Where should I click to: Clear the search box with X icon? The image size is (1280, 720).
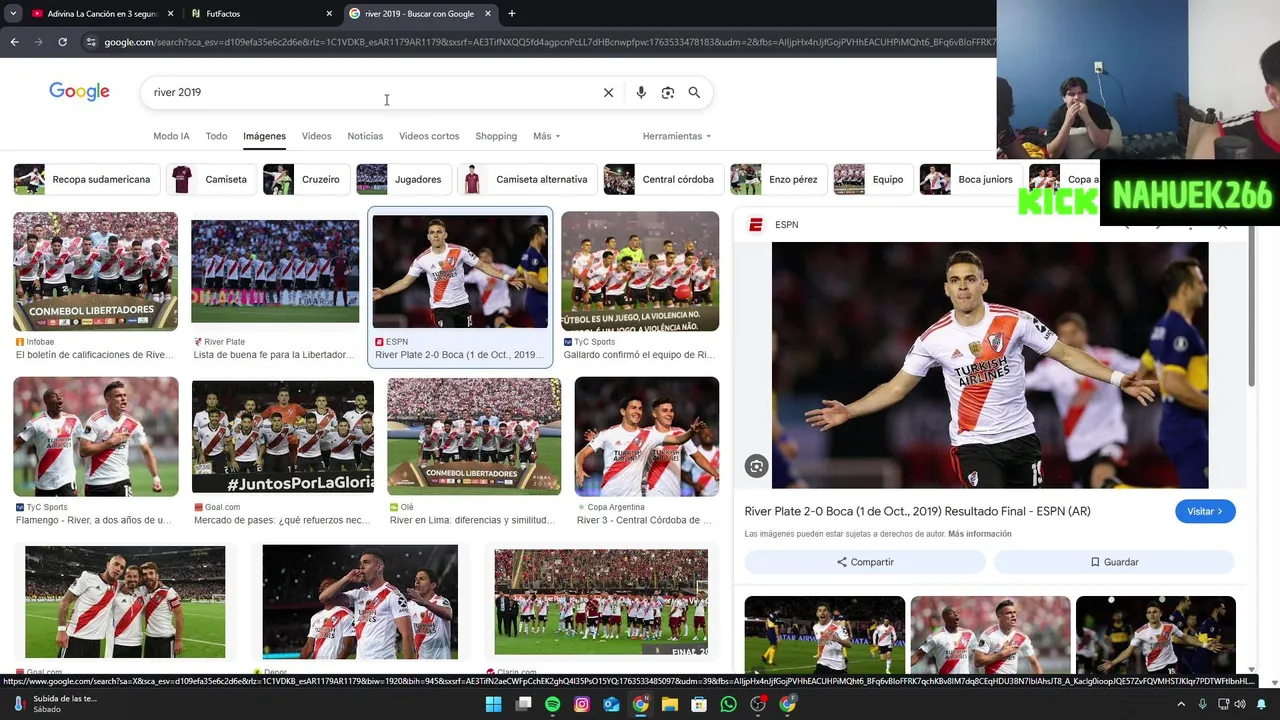608,92
